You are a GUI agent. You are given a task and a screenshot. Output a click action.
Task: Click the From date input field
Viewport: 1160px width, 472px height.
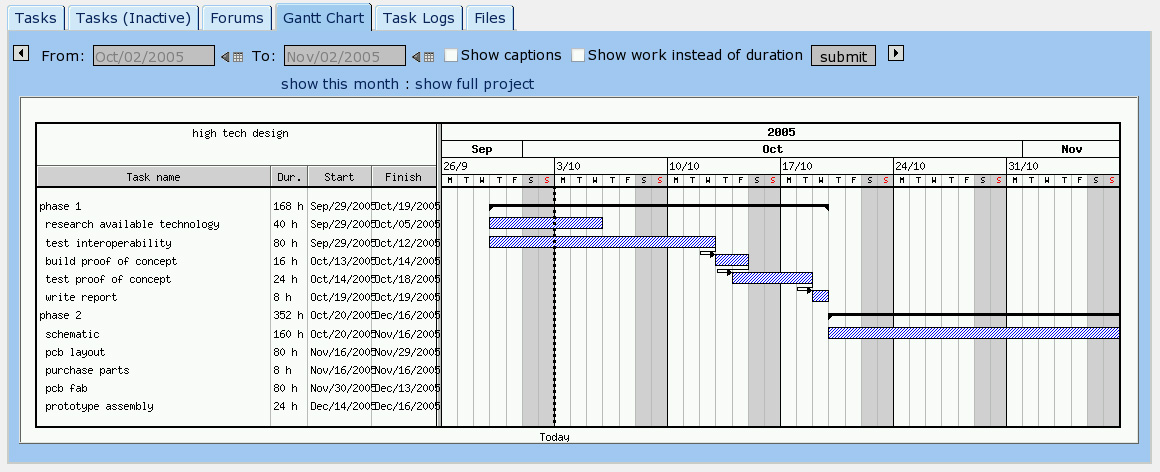(x=154, y=56)
